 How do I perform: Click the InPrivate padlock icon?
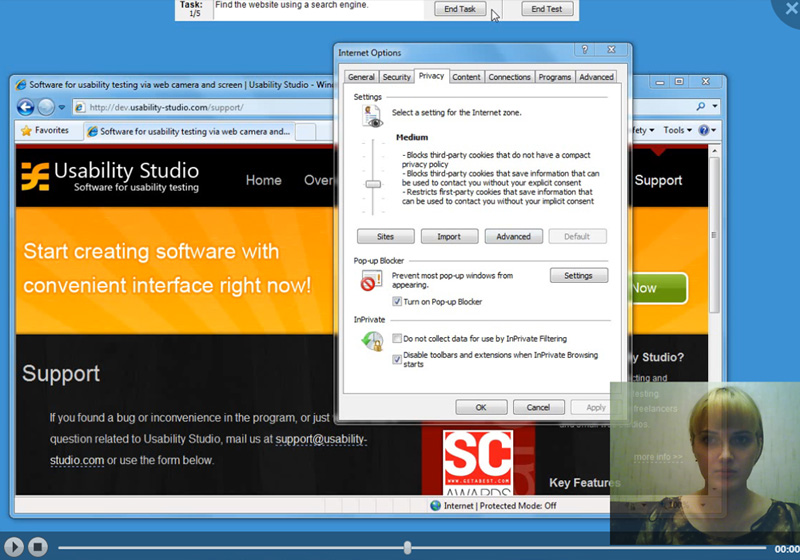click(372, 341)
